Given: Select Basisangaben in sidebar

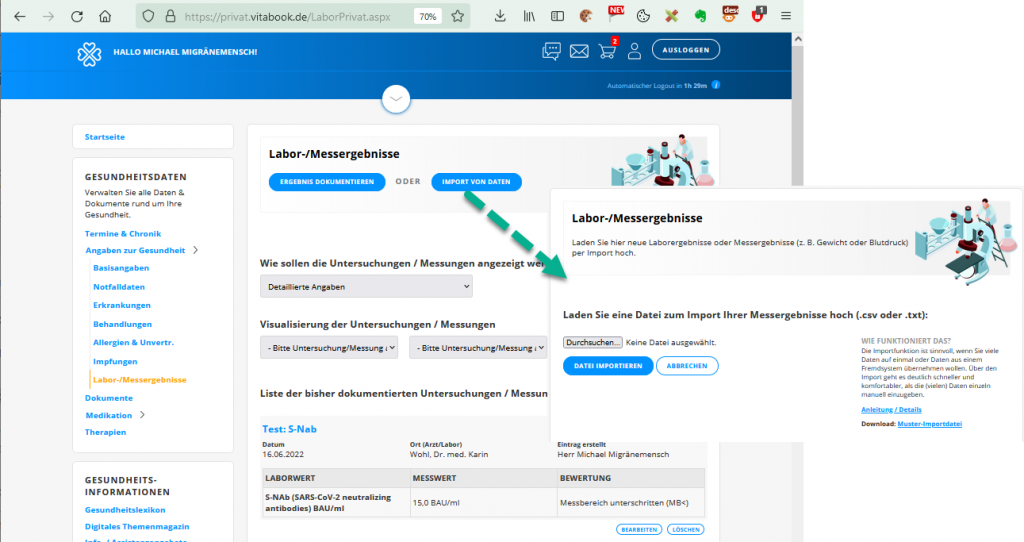Looking at the screenshot, I should [121, 268].
